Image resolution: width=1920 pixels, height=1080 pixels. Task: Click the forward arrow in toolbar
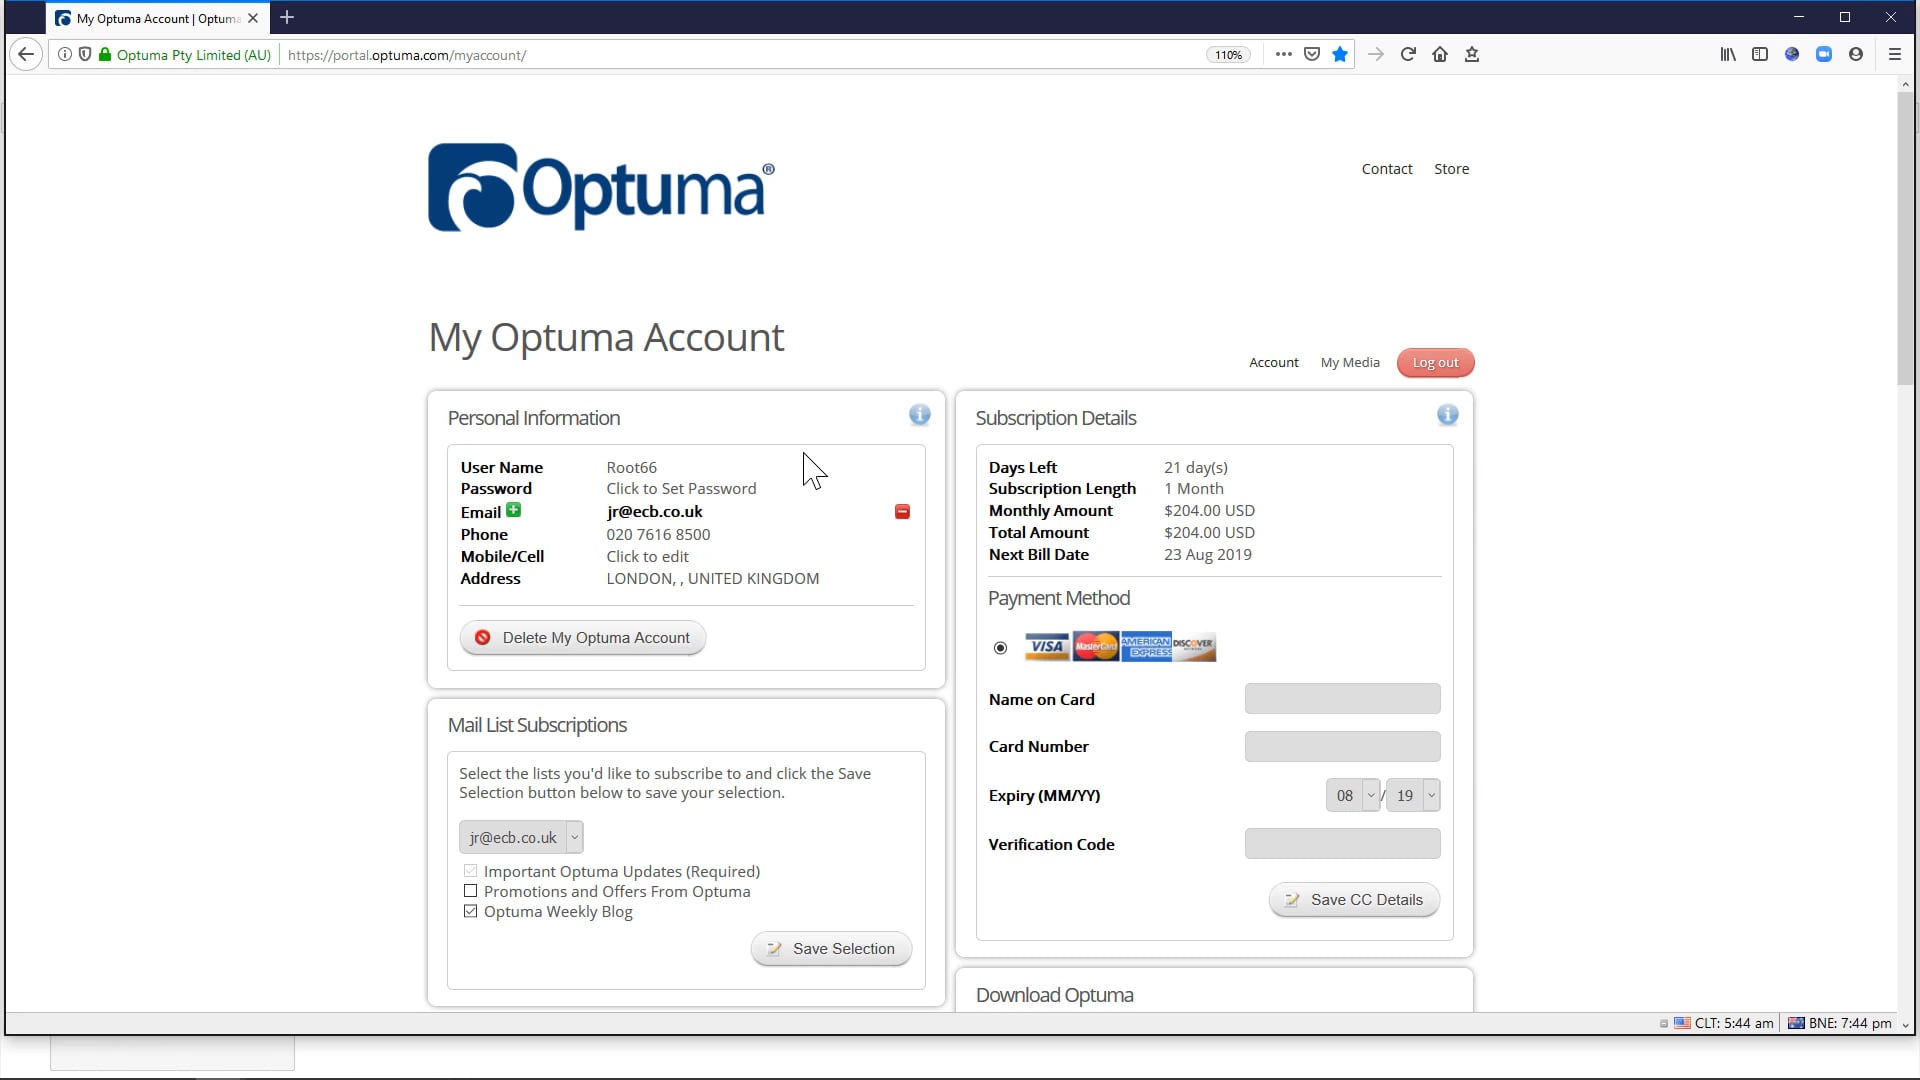point(1376,55)
